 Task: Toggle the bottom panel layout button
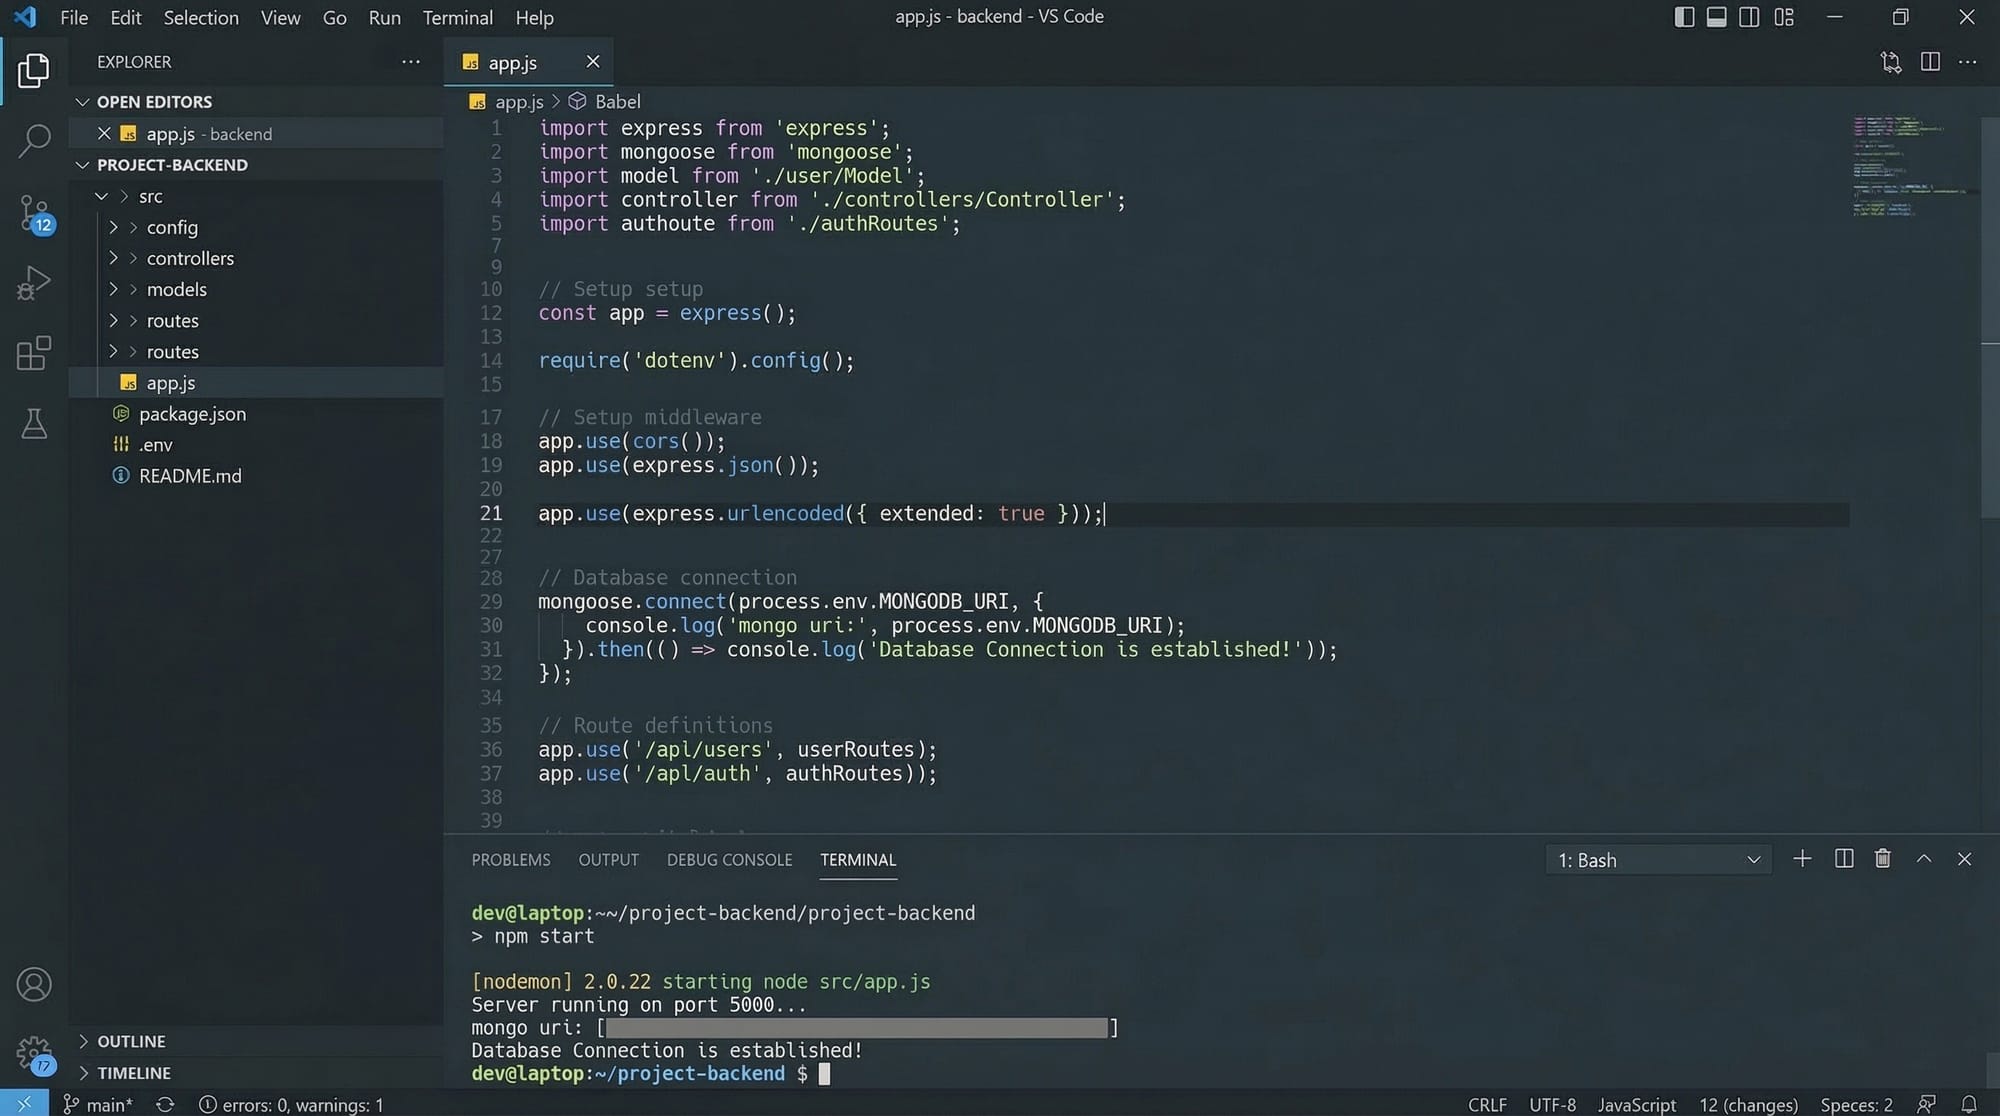click(x=1716, y=17)
